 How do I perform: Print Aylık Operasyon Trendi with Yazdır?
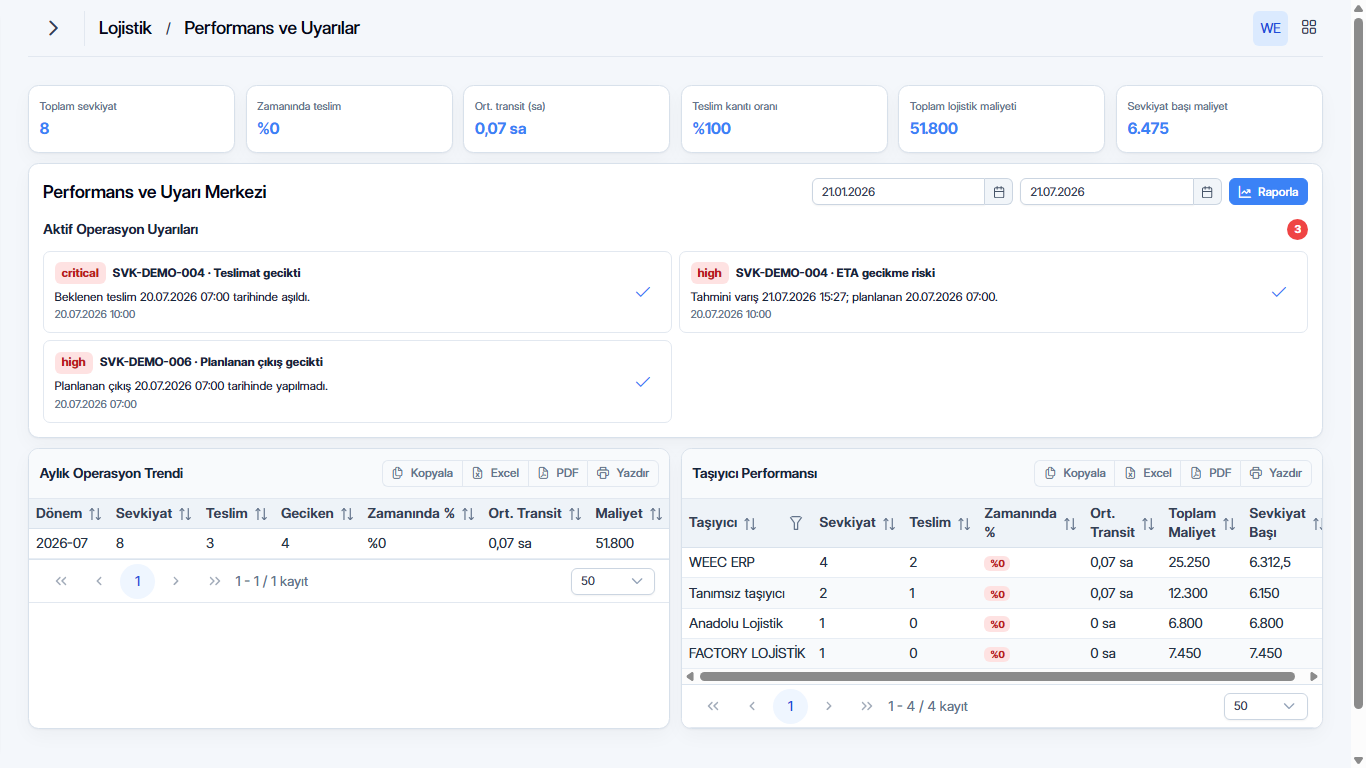coord(623,473)
